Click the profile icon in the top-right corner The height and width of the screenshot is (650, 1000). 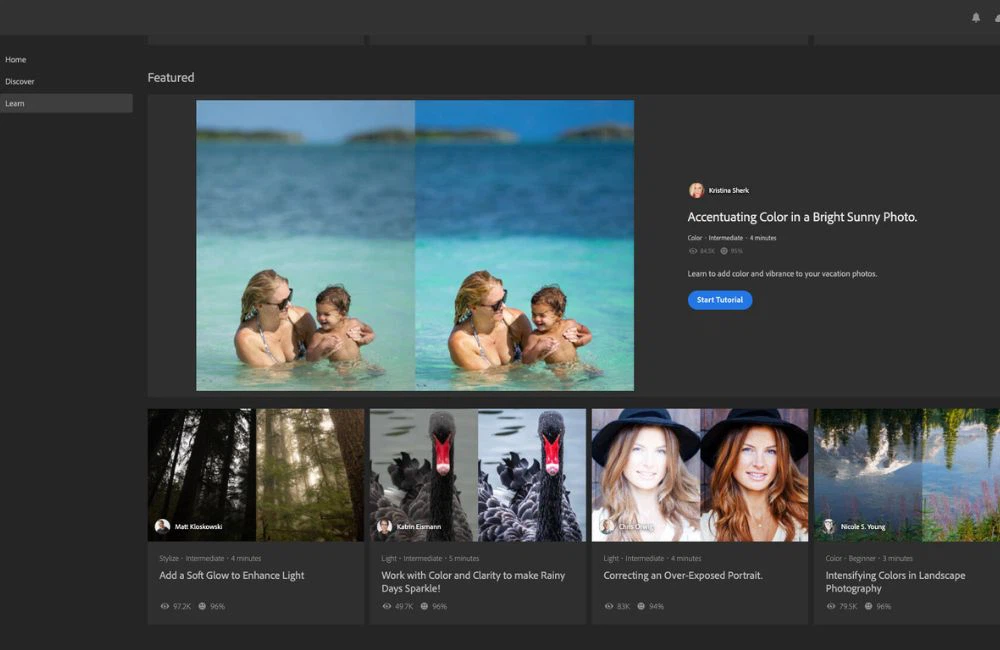pos(997,17)
